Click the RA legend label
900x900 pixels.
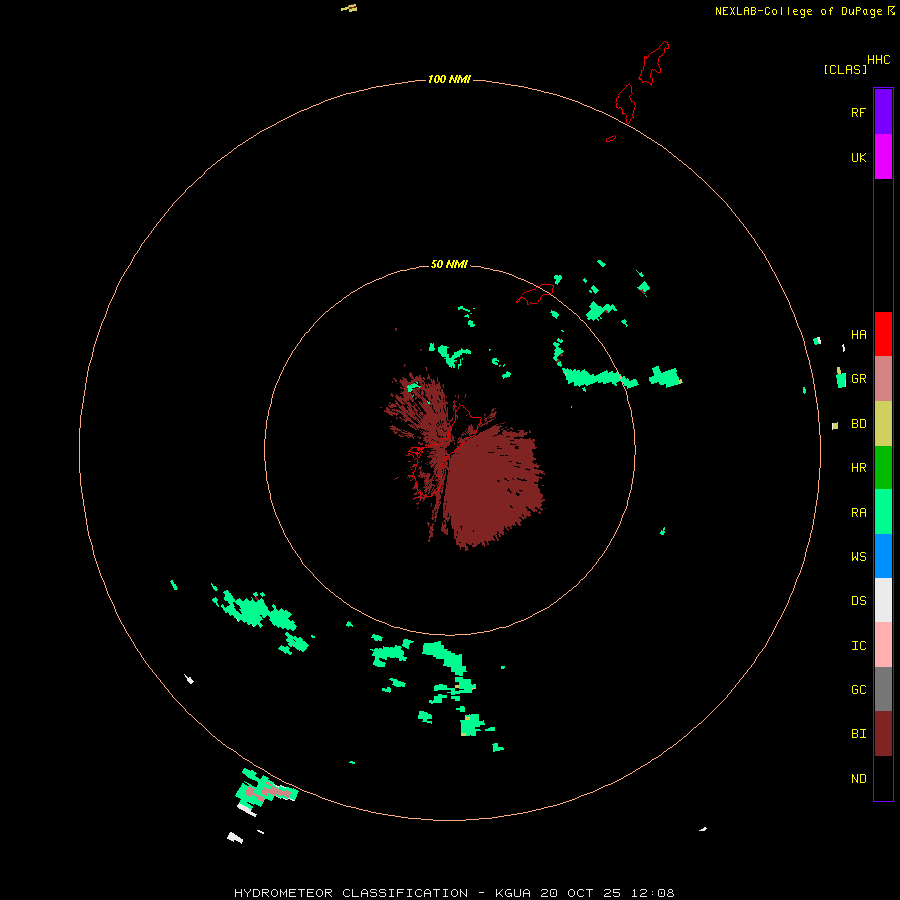click(x=859, y=513)
